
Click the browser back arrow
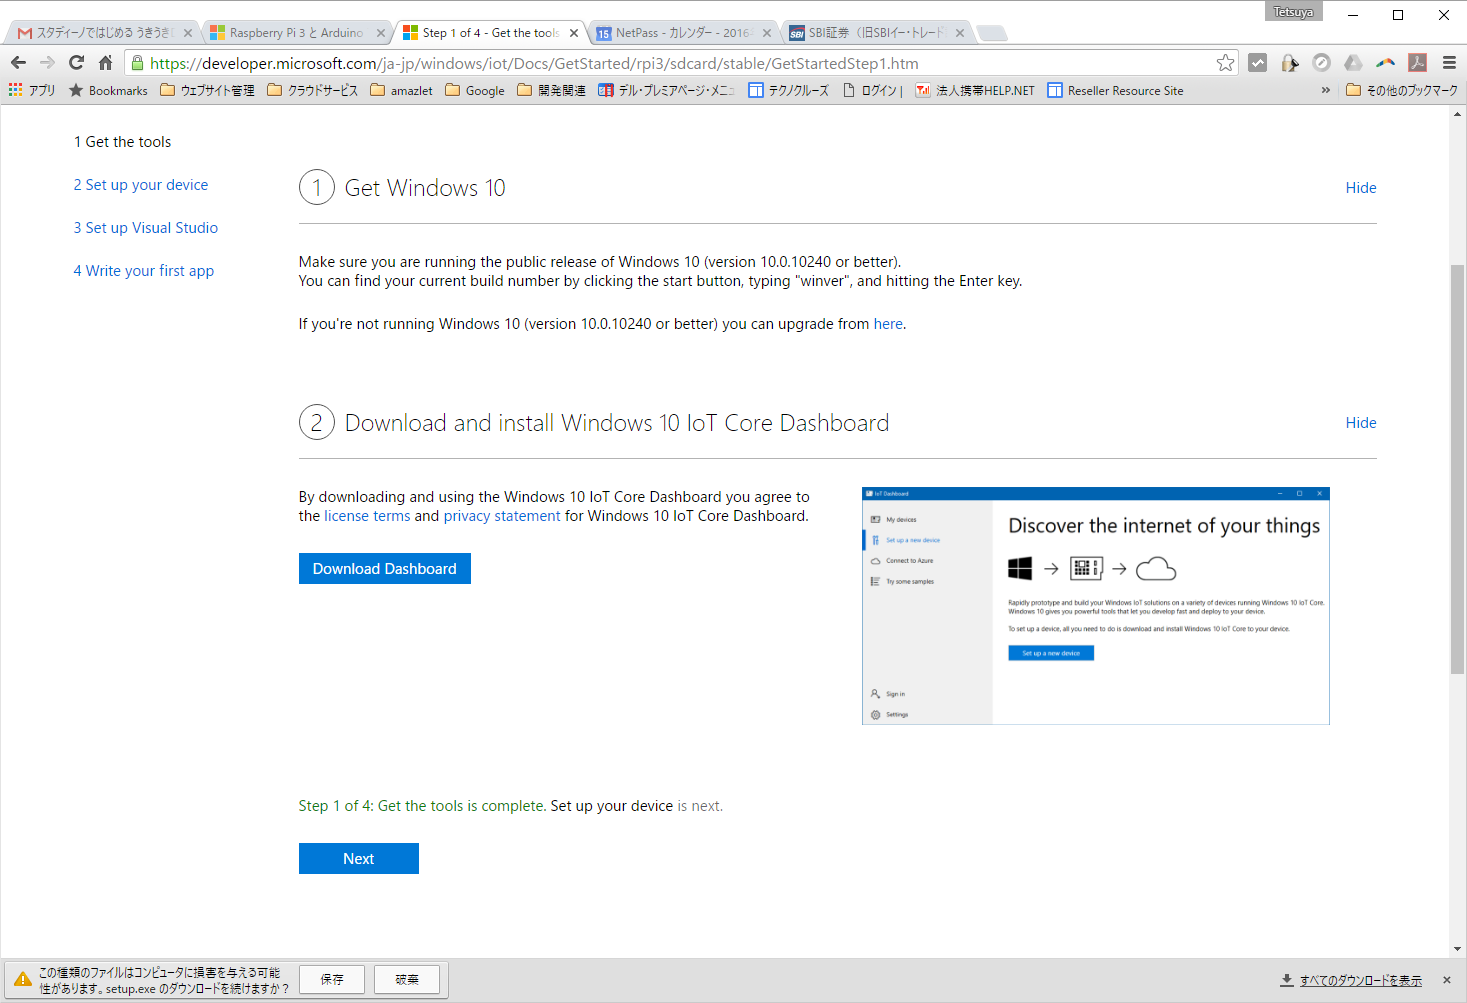click(18, 63)
